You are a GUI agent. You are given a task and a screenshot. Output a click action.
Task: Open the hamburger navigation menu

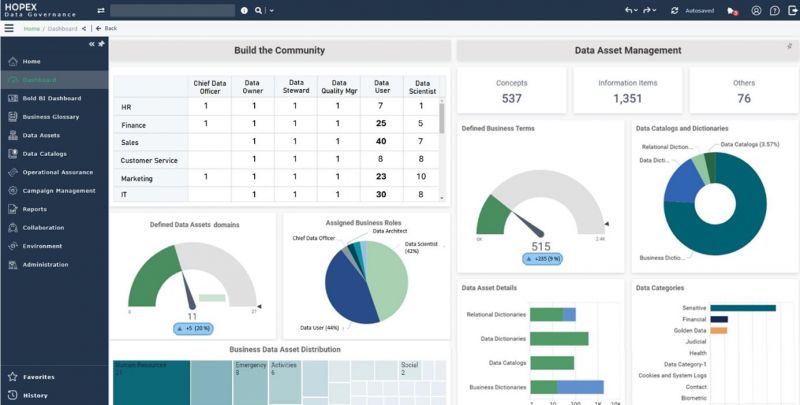point(9,28)
